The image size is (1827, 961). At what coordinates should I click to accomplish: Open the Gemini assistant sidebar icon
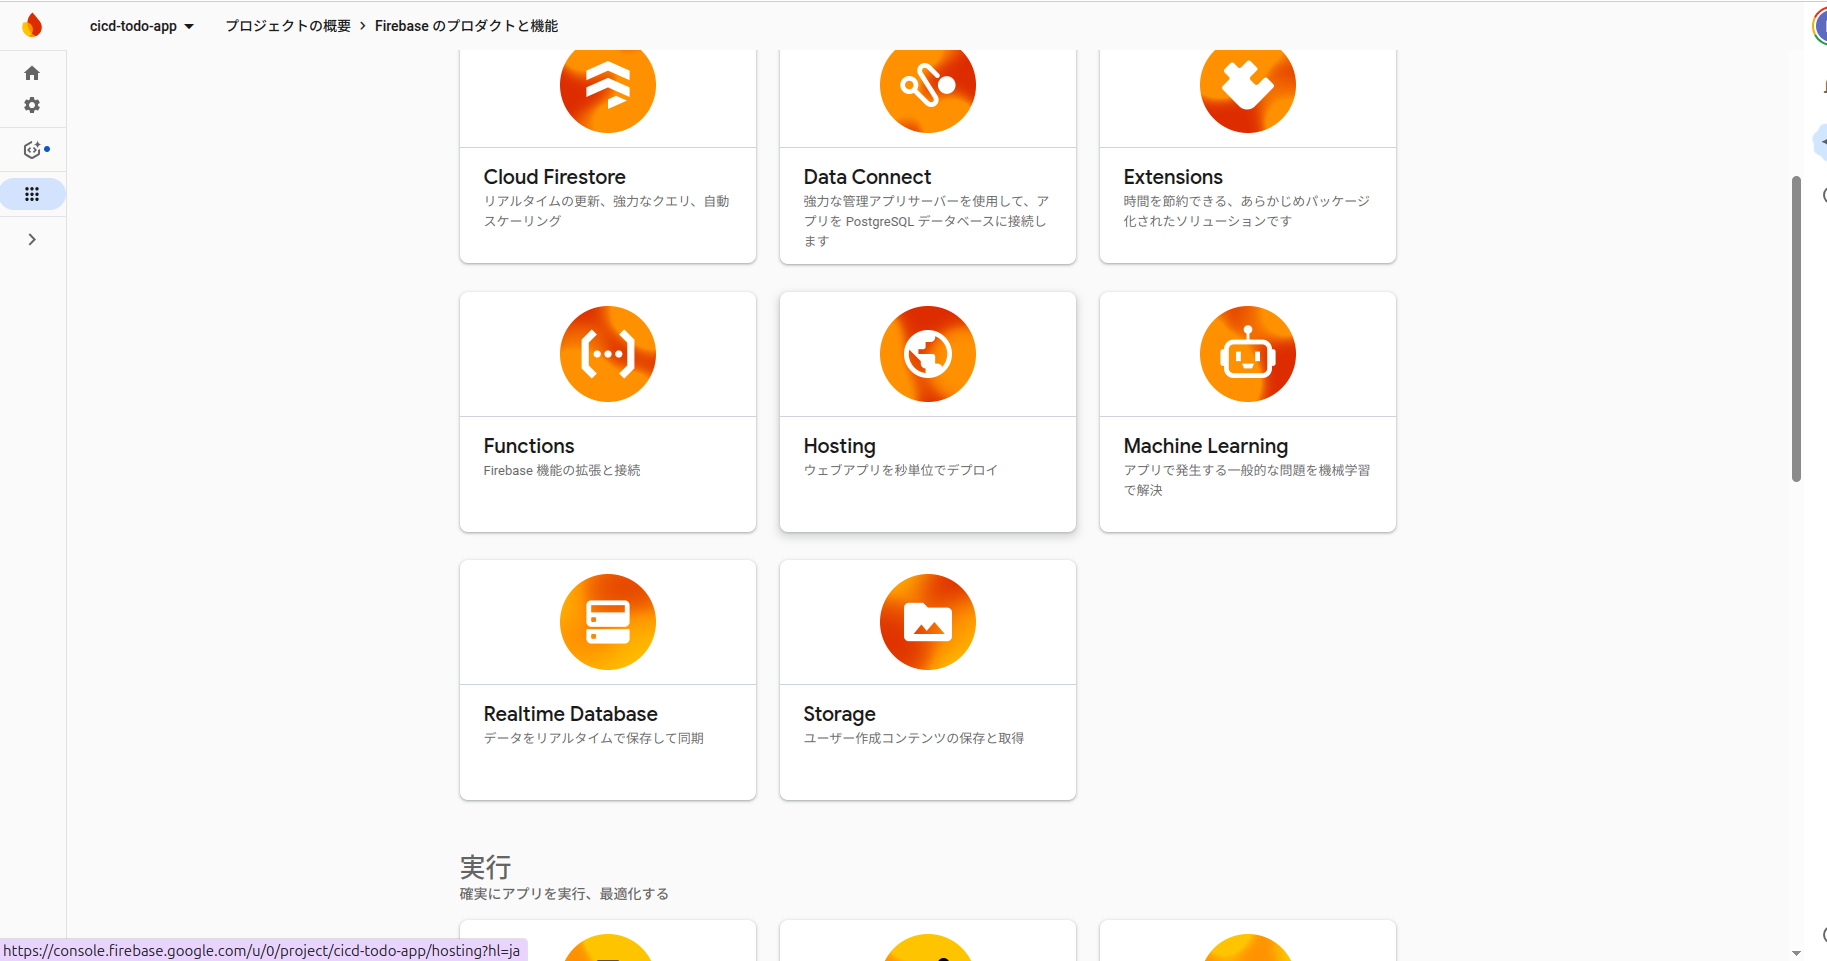33,150
